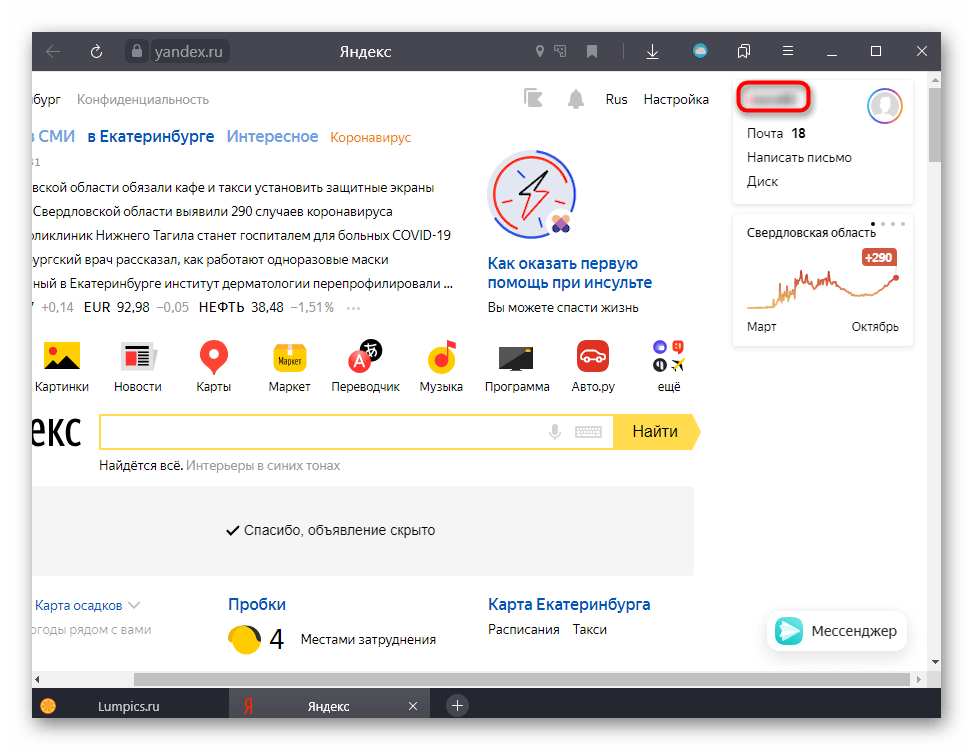
Task: Open the downloads arrow icon
Action: [x=652, y=51]
